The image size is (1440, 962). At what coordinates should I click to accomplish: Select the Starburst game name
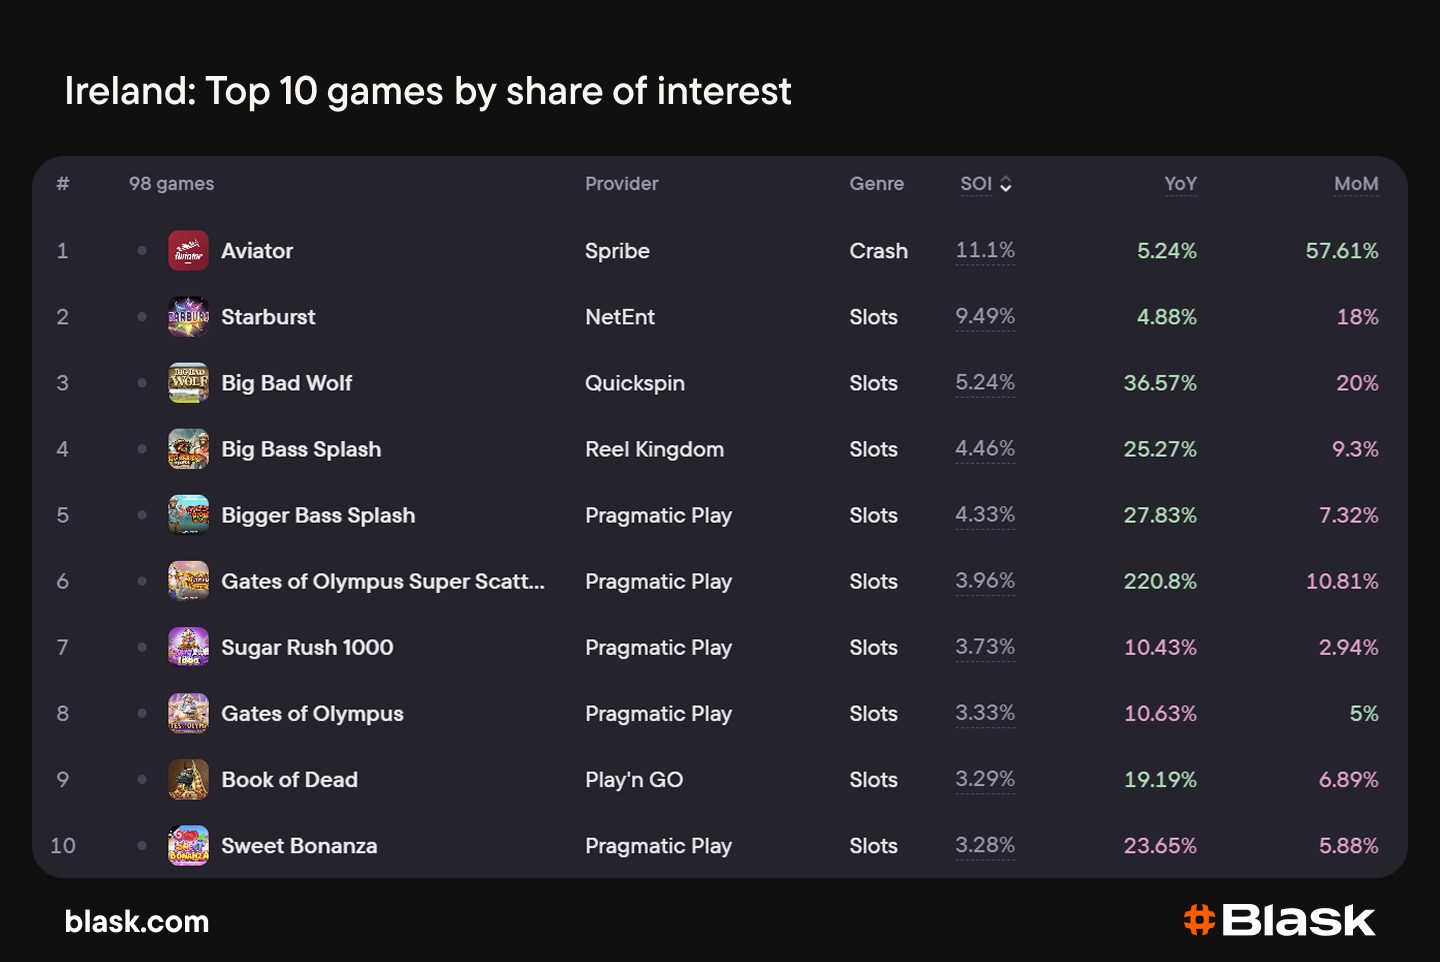[268, 317]
